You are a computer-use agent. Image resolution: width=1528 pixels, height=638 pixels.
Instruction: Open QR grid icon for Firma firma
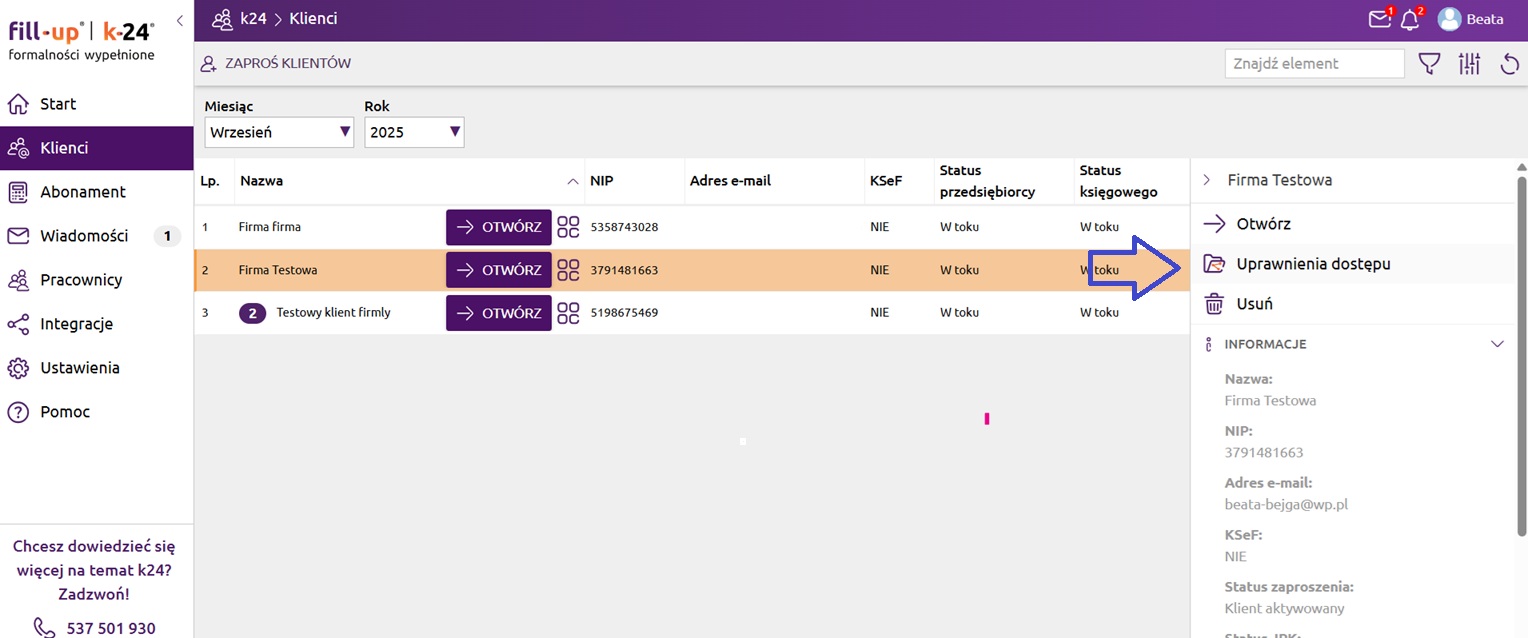(568, 227)
